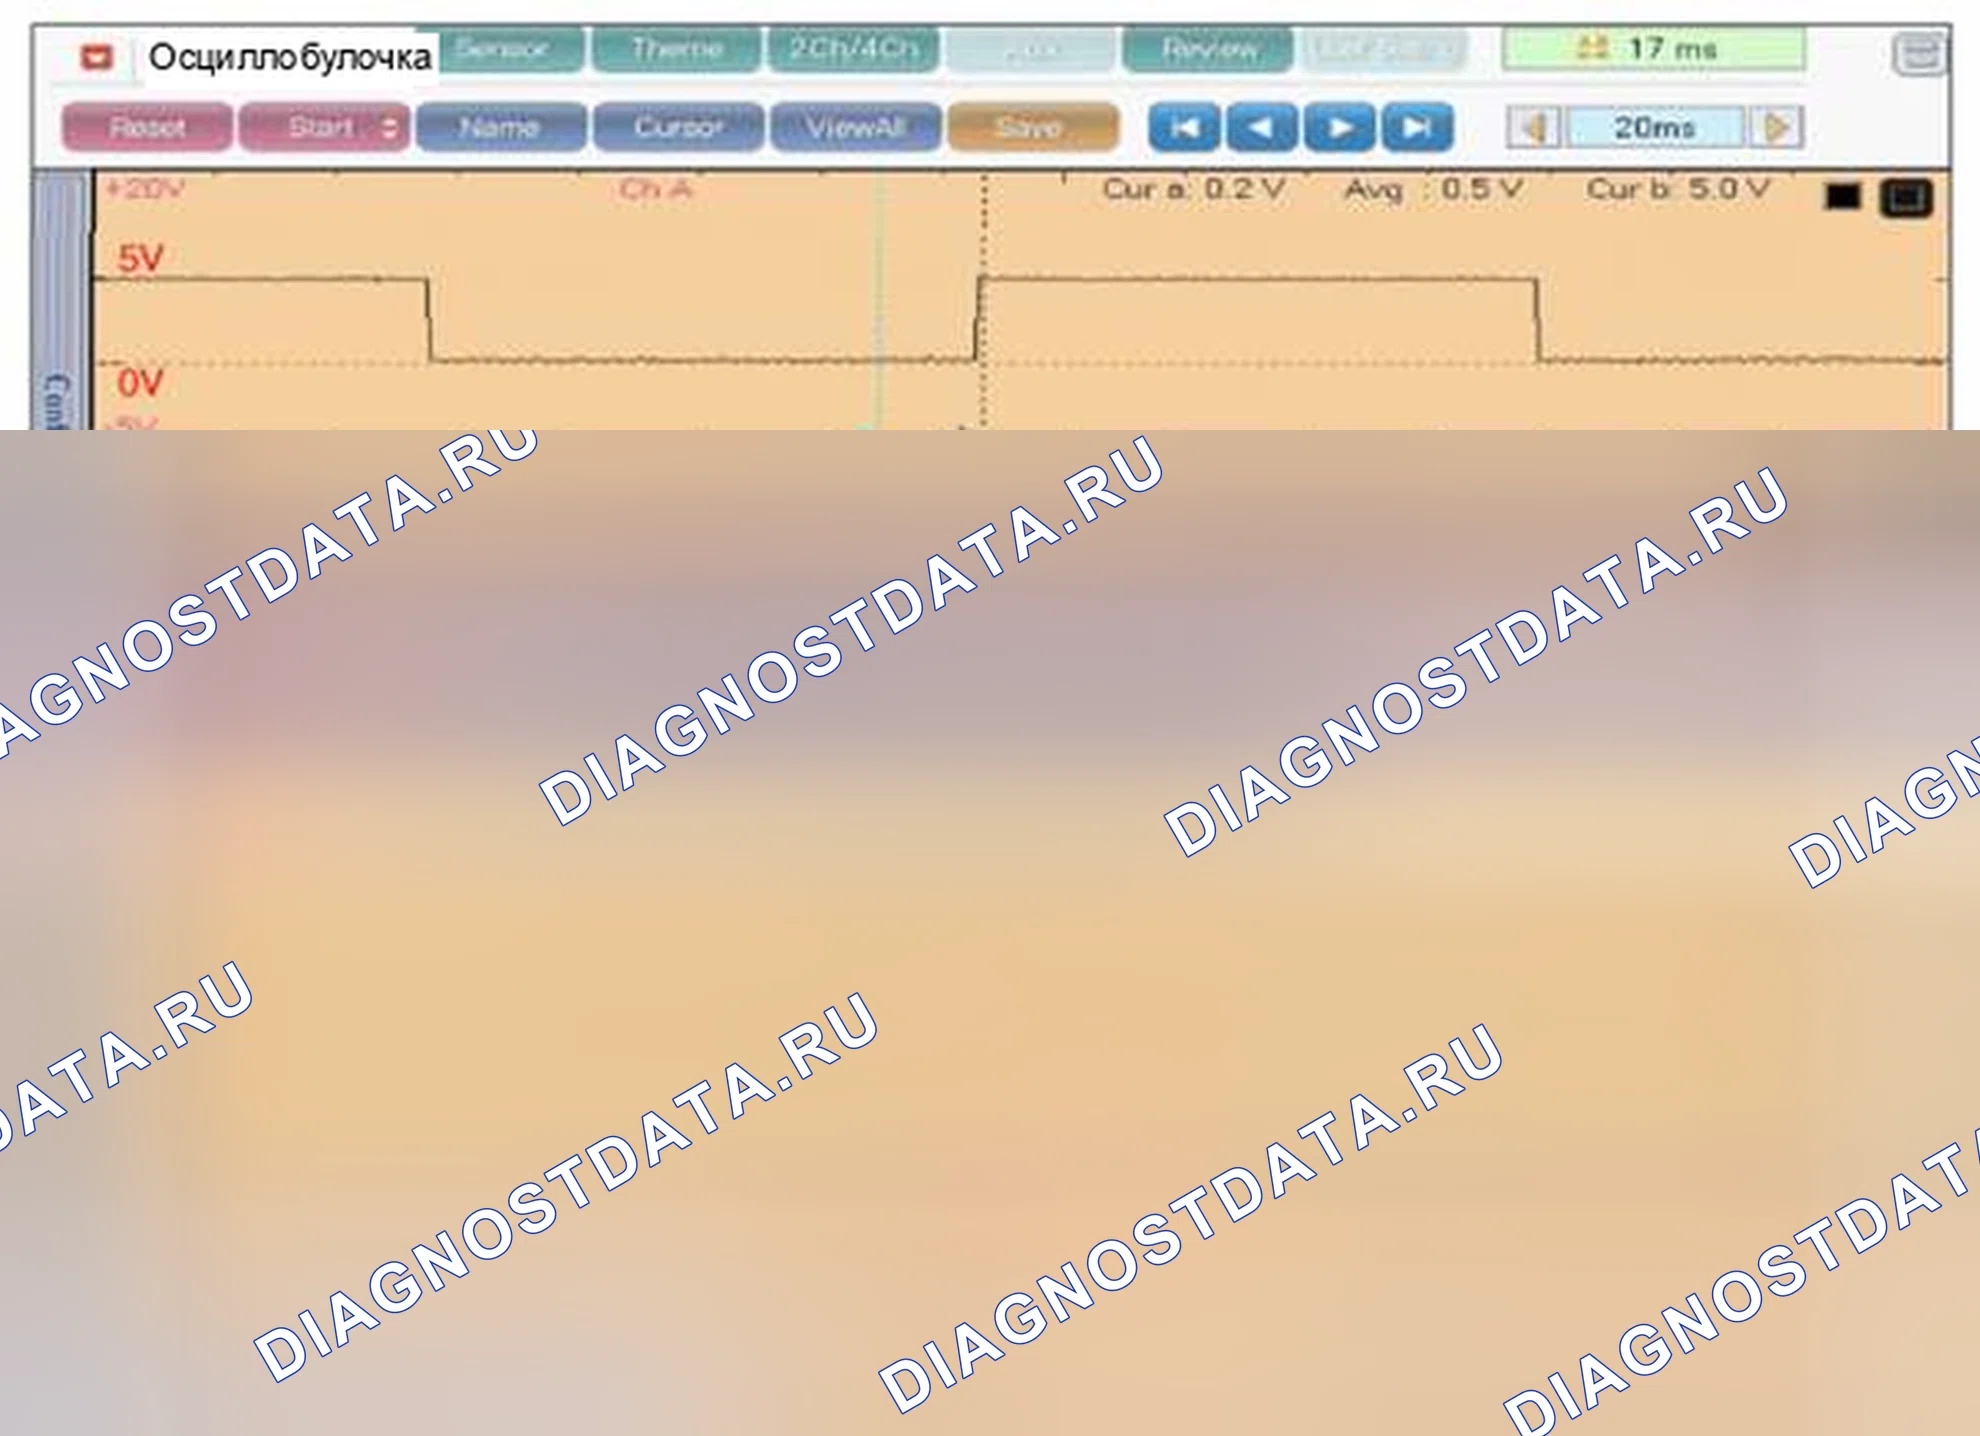The image size is (1980, 1436).
Task: Toggle the Cursor measurement mode
Action: coord(678,128)
